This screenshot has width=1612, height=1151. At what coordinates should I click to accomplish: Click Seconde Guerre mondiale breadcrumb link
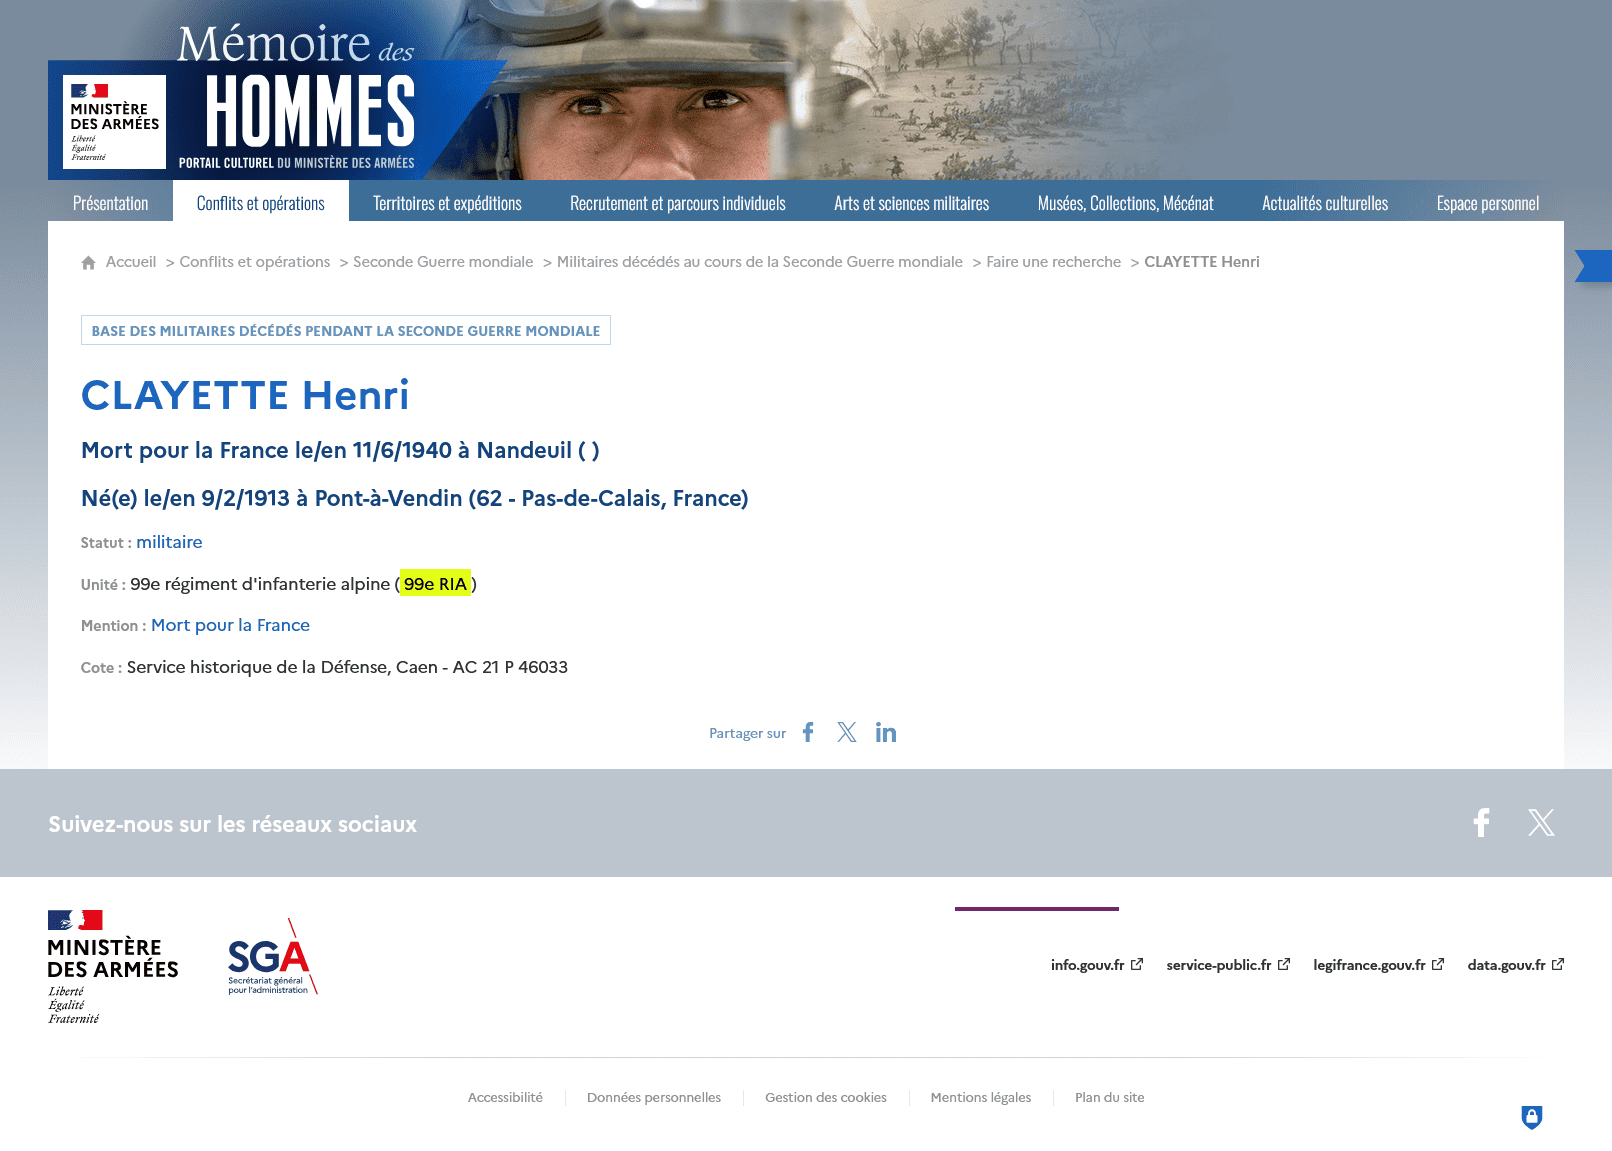(x=443, y=262)
